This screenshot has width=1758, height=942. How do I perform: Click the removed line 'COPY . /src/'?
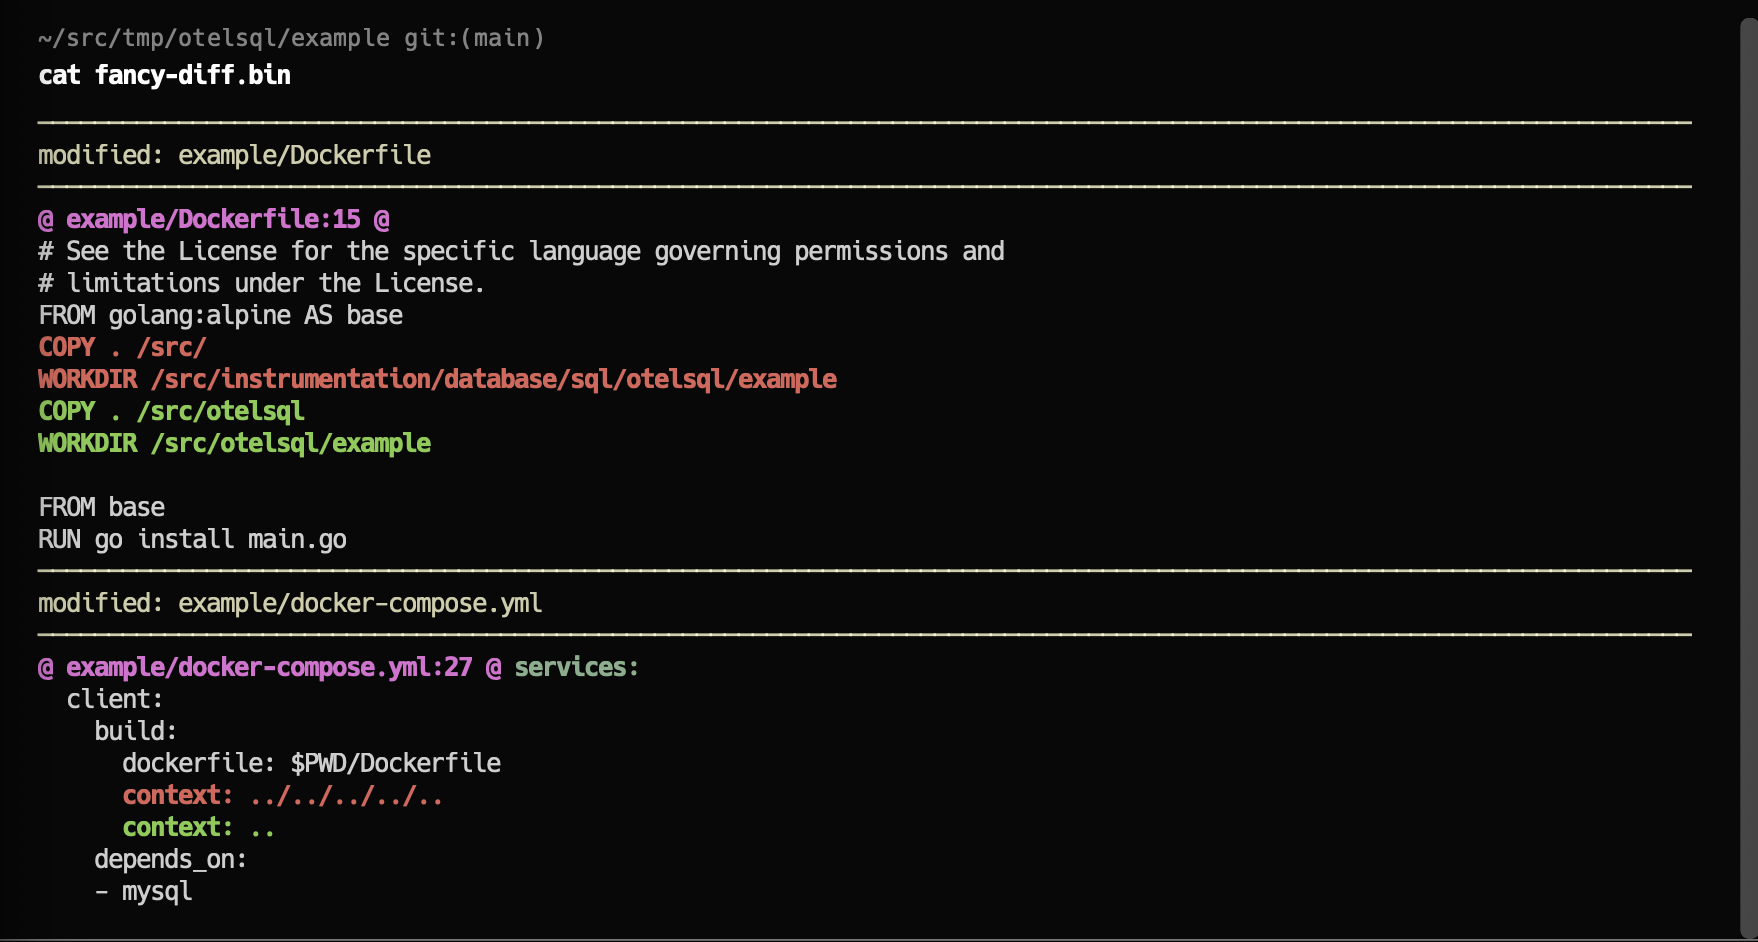122,347
